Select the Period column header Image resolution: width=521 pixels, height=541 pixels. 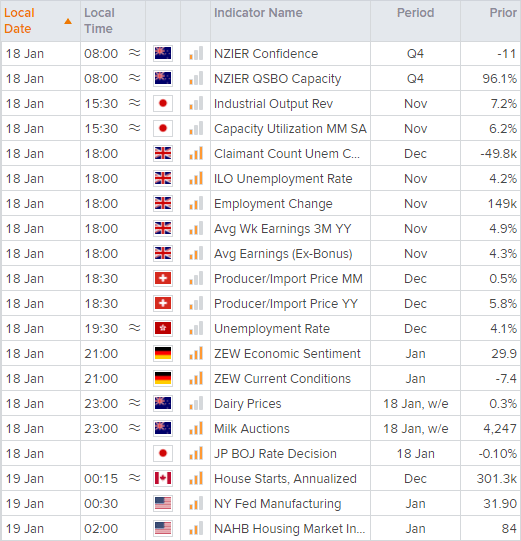tap(415, 13)
